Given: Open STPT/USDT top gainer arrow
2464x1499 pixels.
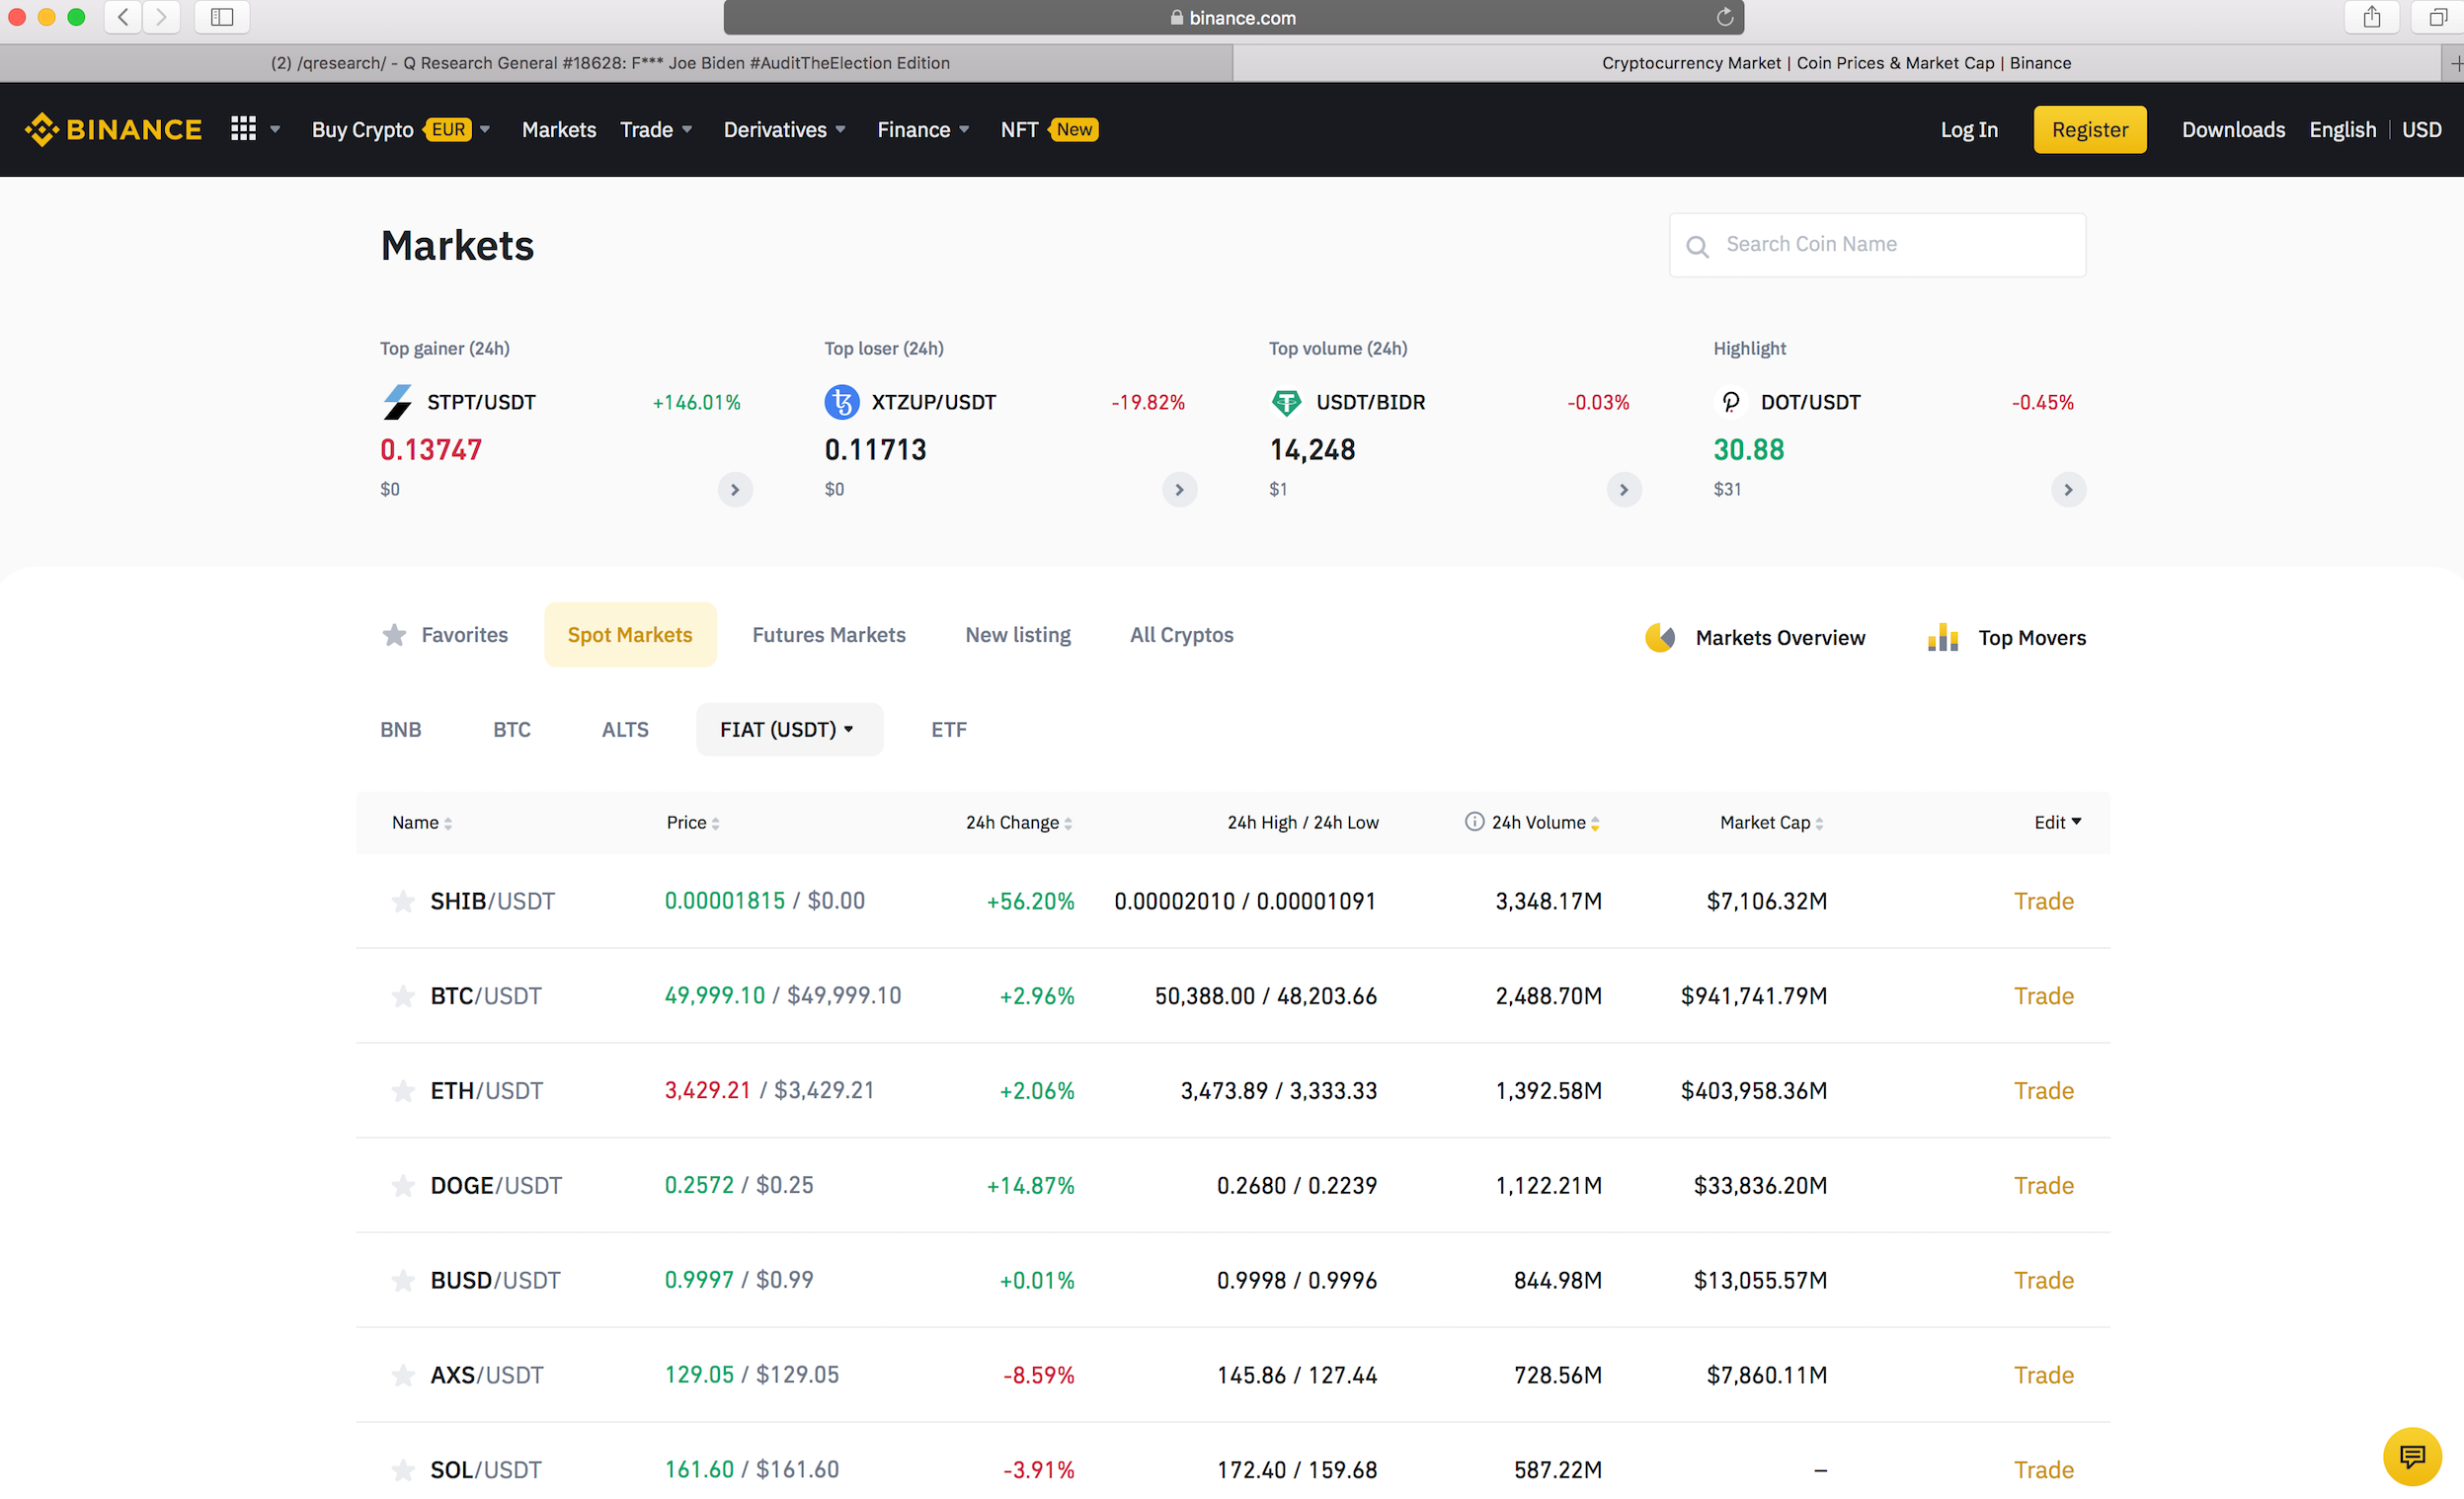Looking at the screenshot, I should pyautogui.click(x=735, y=490).
